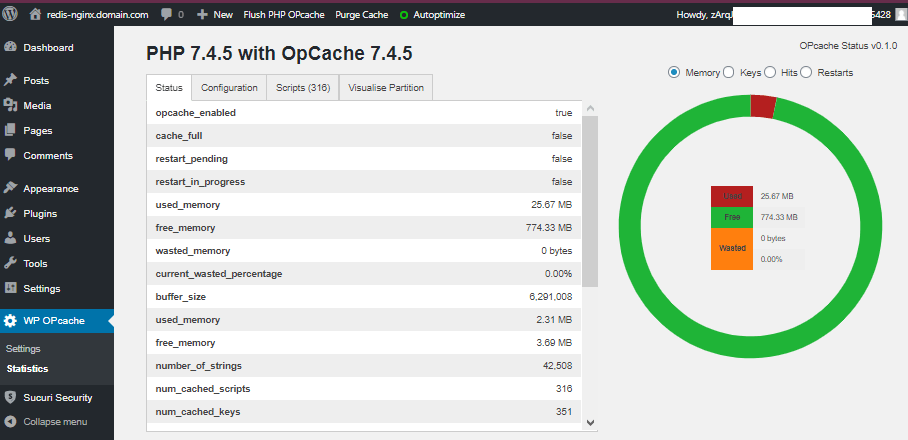
Task: Open the comments bubble icon in admin bar
Action: (x=167, y=15)
